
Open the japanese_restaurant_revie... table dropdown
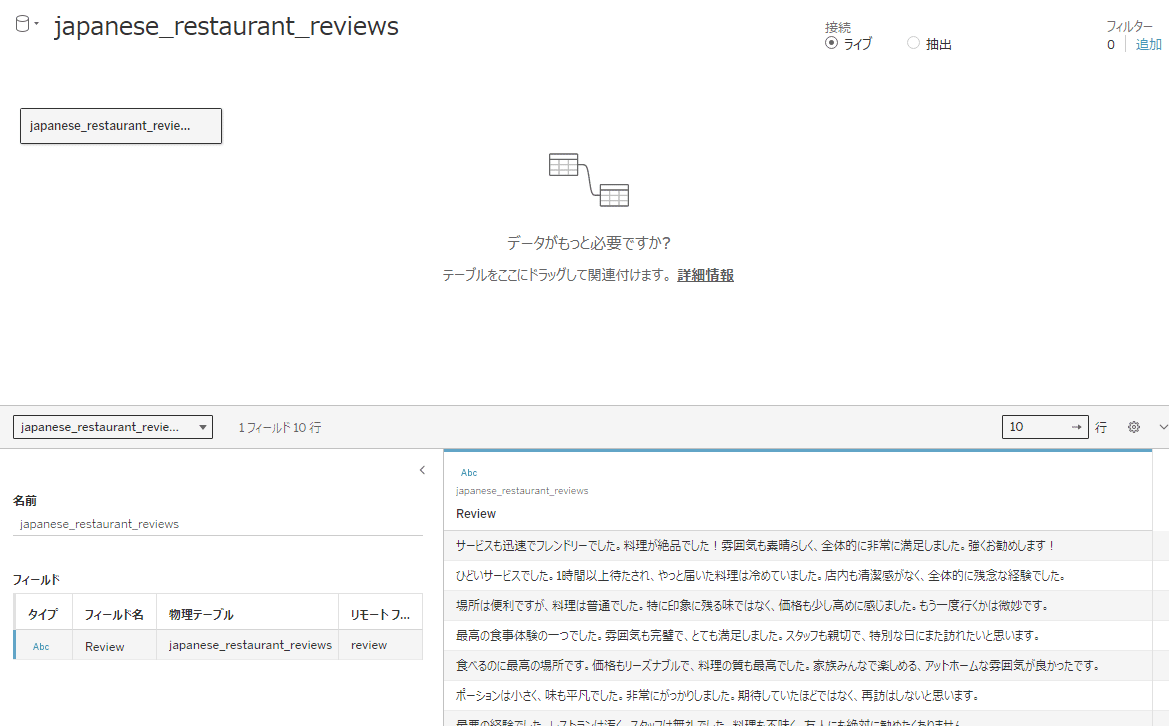[113, 427]
